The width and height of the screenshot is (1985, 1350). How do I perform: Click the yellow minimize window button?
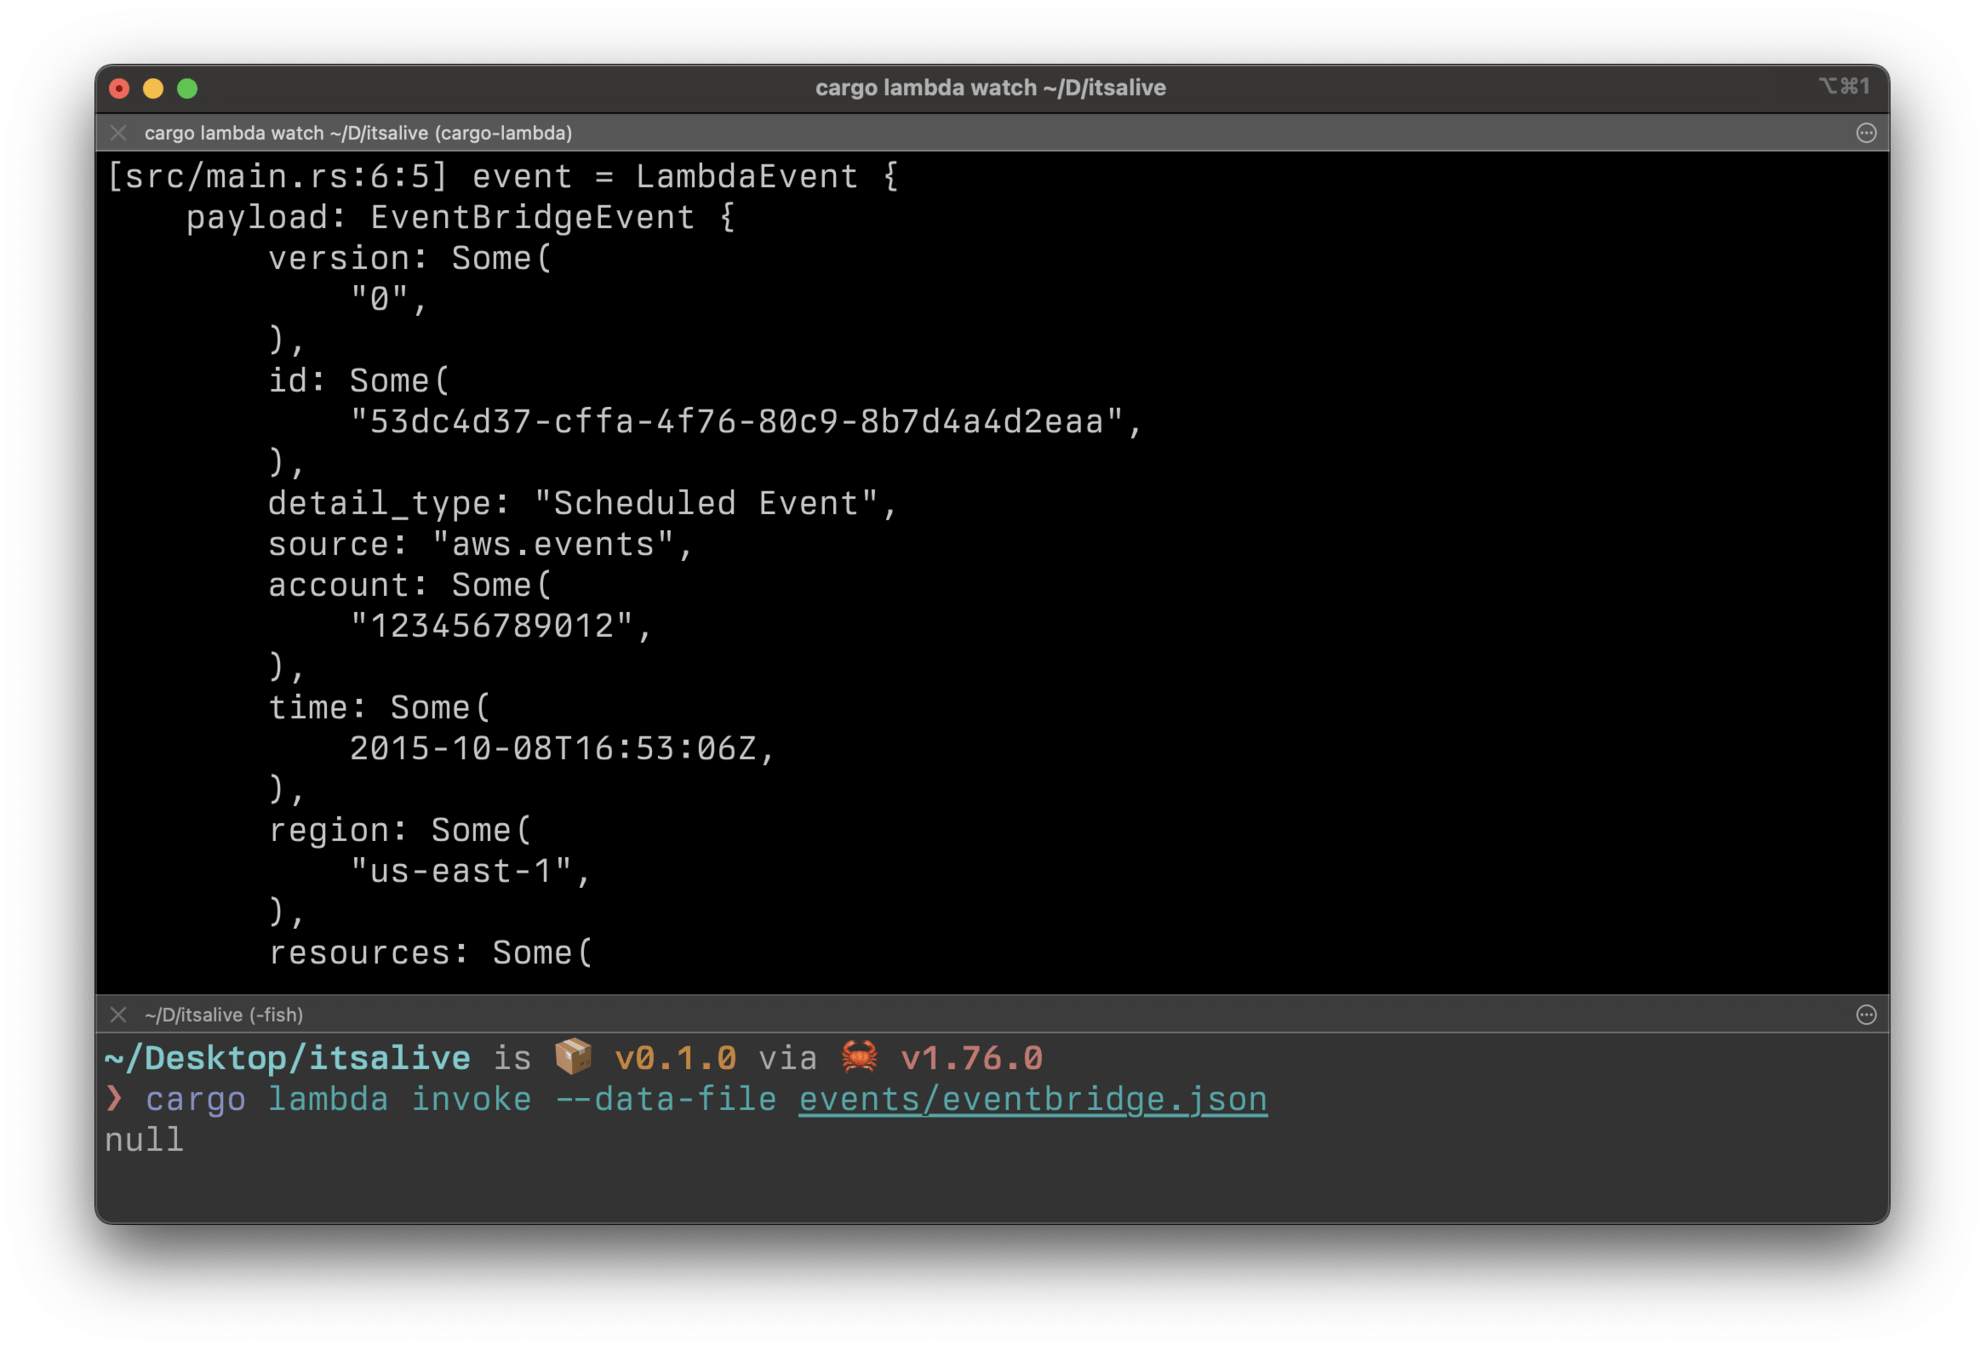click(x=153, y=88)
